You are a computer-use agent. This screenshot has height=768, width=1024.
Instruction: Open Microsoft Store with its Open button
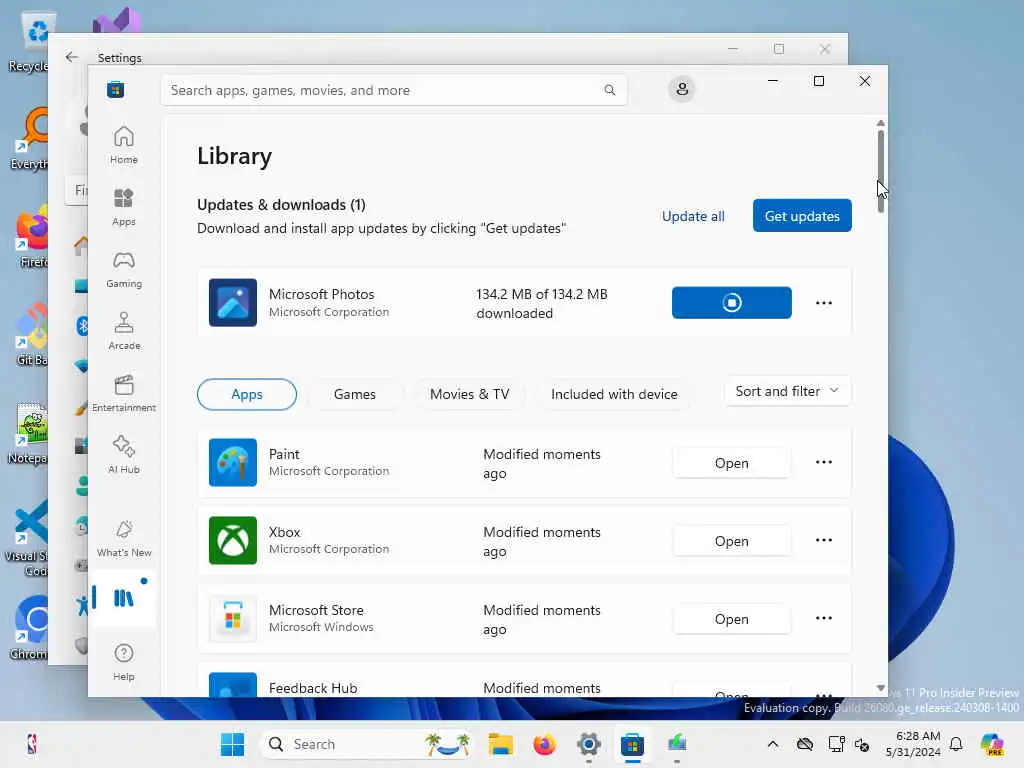(x=731, y=619)
